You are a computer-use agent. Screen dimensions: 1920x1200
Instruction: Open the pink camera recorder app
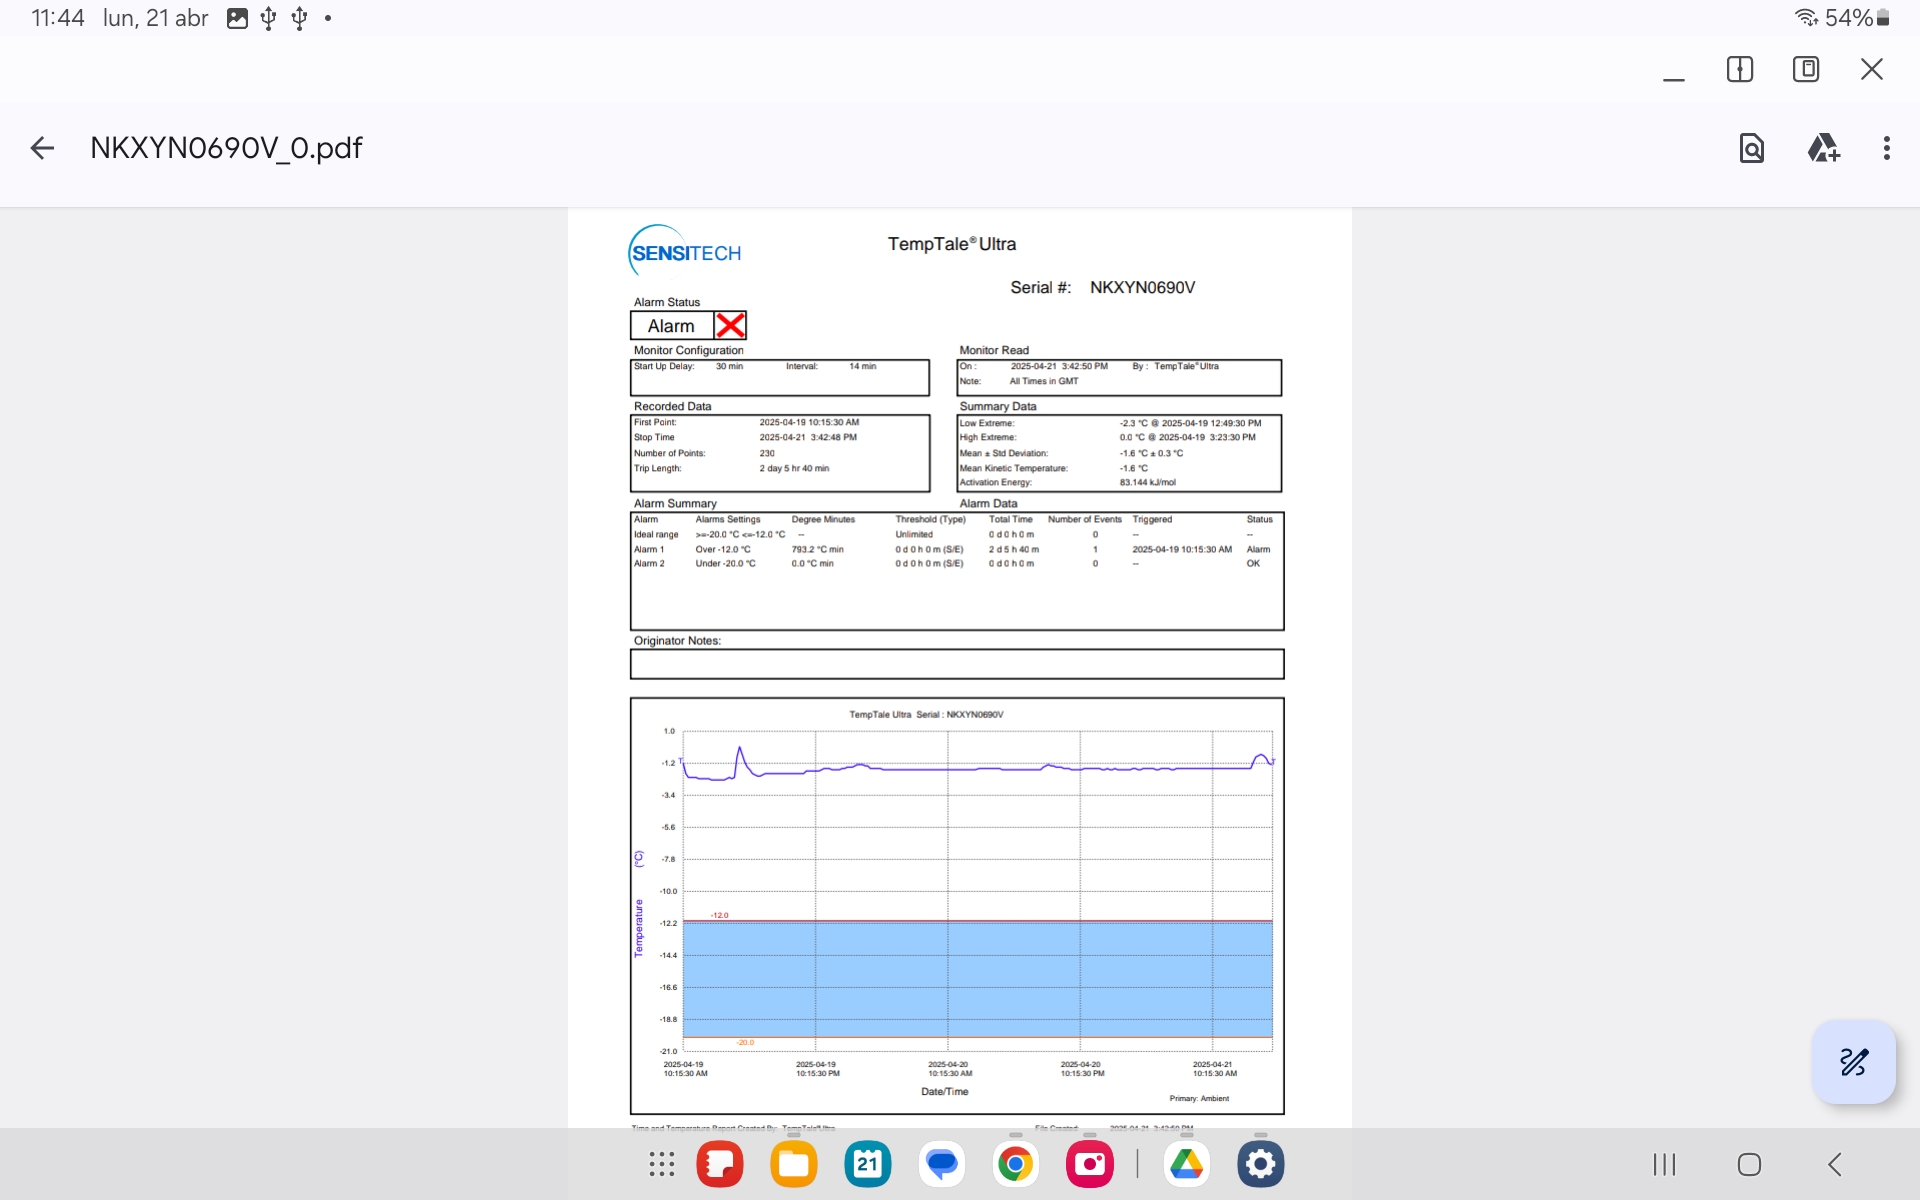coord(1090,1164)
